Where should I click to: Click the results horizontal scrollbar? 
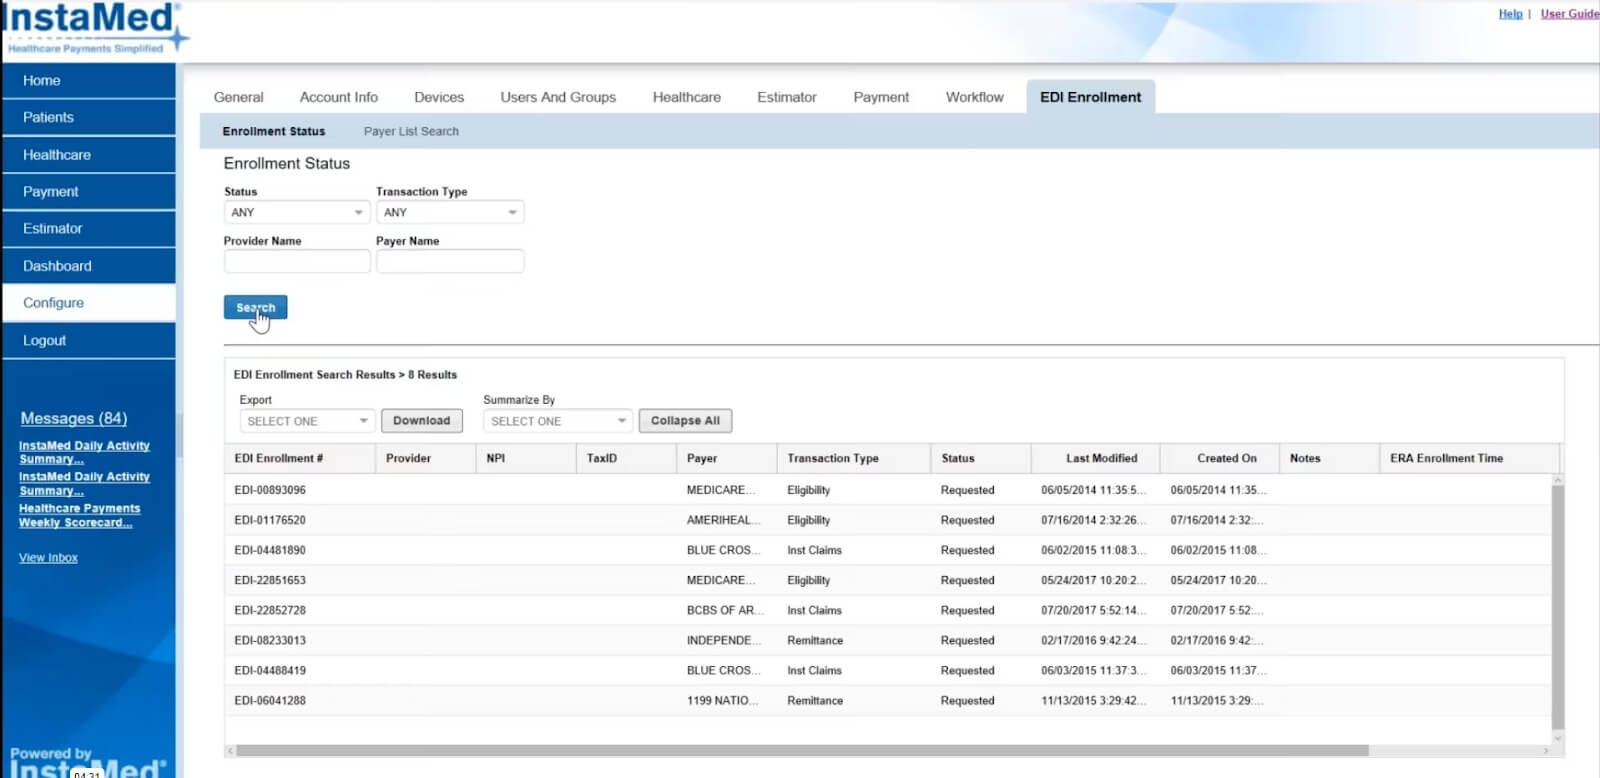click(x=802, y=750)
